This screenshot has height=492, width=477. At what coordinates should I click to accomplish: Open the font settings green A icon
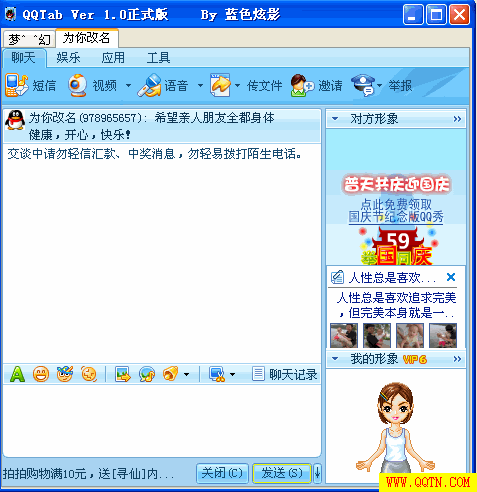(x=17, y=374)
